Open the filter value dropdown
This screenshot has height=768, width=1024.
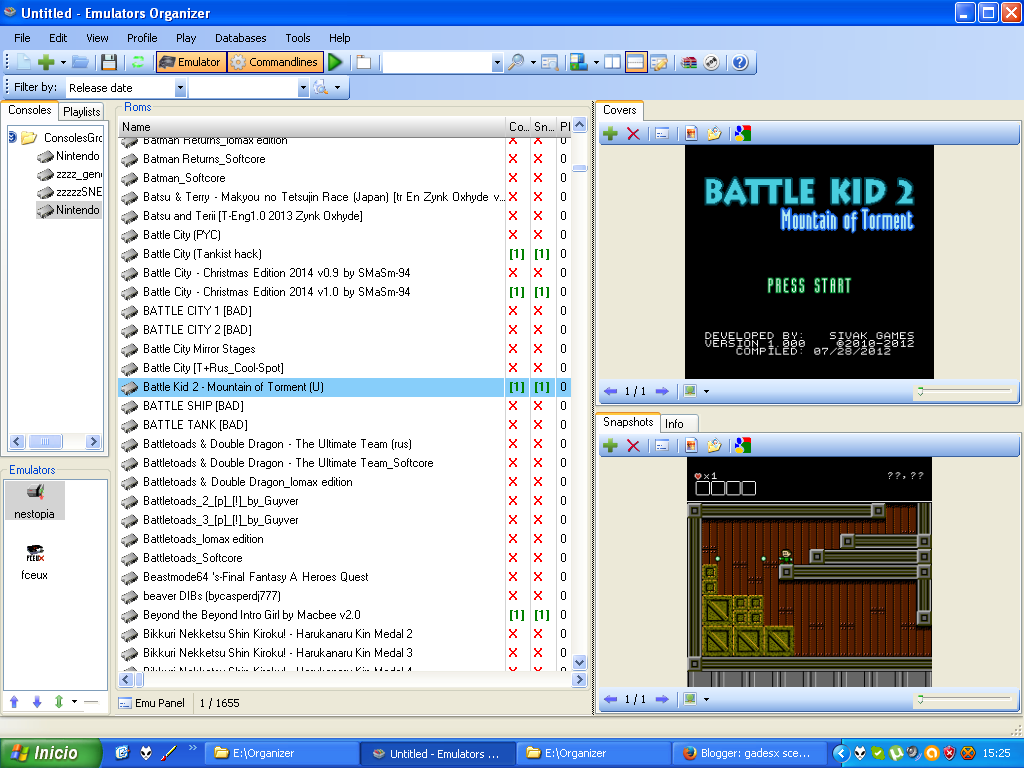(302, 88)
